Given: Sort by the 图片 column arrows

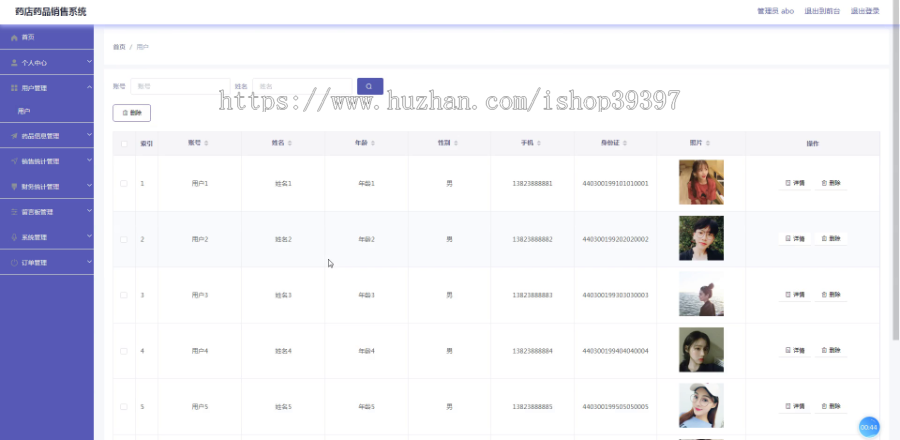Looking at the screenshot, I should [x=708, y=143].
